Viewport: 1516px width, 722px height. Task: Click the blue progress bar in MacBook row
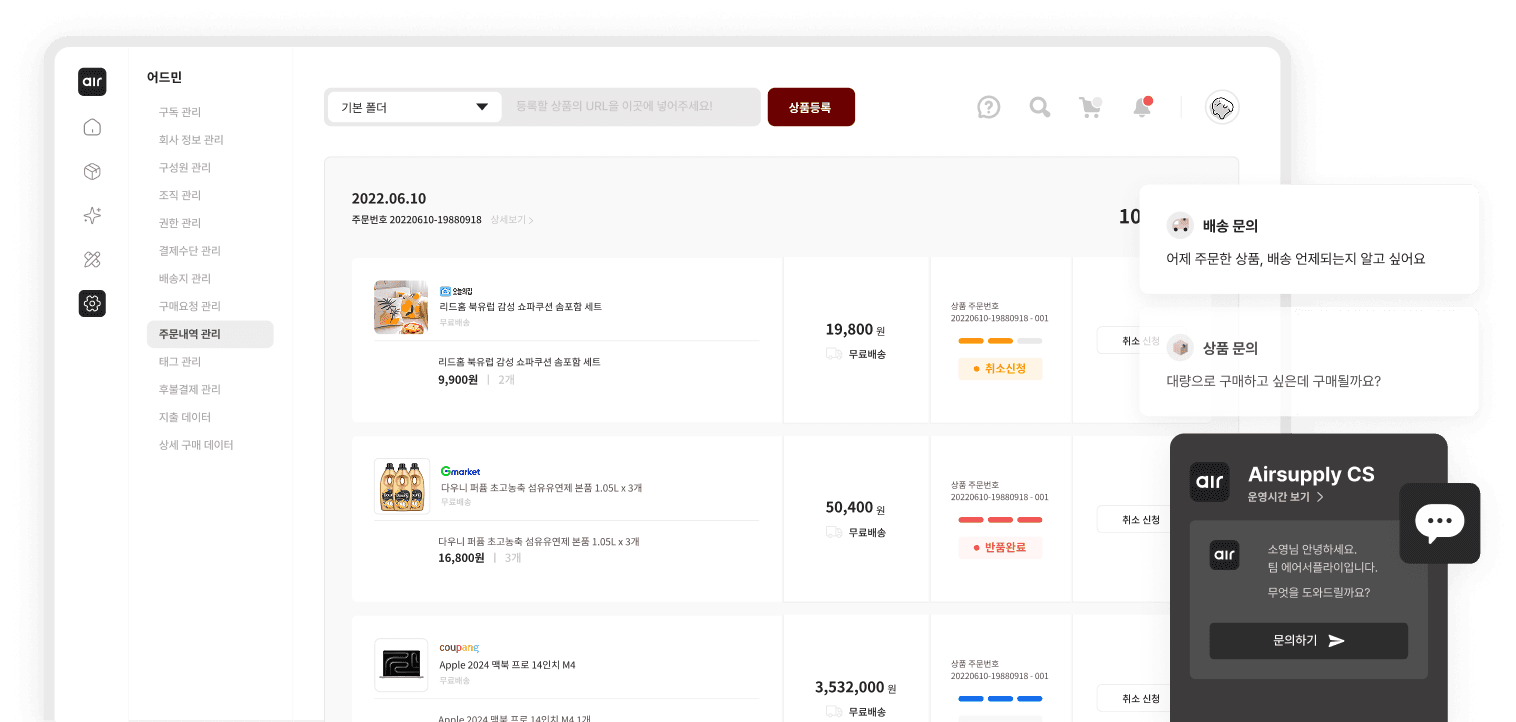pos(1000,699)
